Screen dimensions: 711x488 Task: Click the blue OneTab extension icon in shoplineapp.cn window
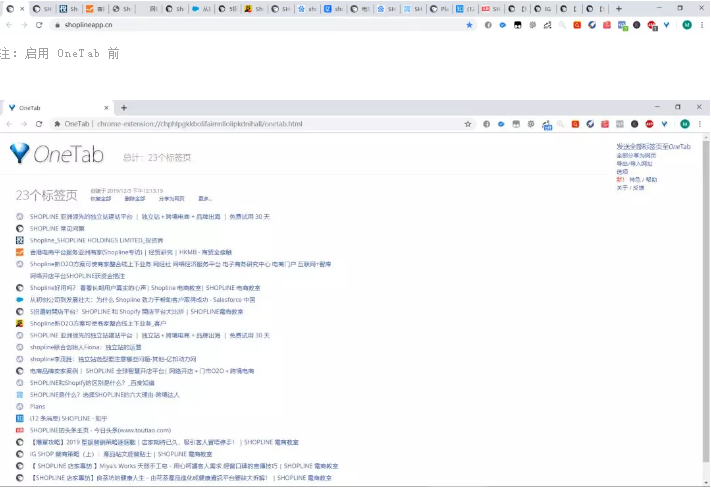666,25
